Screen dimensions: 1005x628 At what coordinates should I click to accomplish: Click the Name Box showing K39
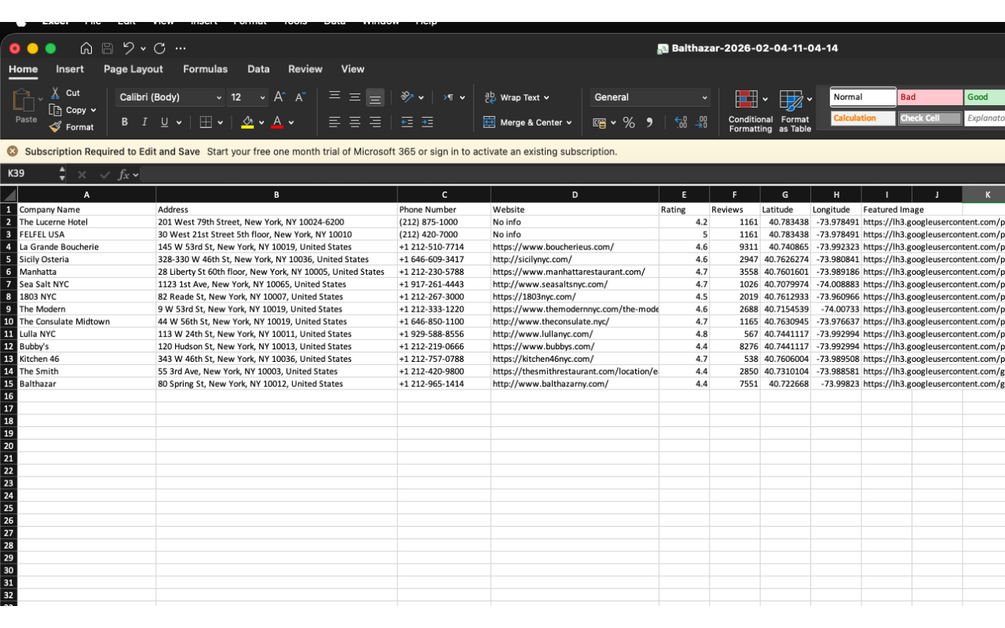pyautogui.click(x=29, y=174)
